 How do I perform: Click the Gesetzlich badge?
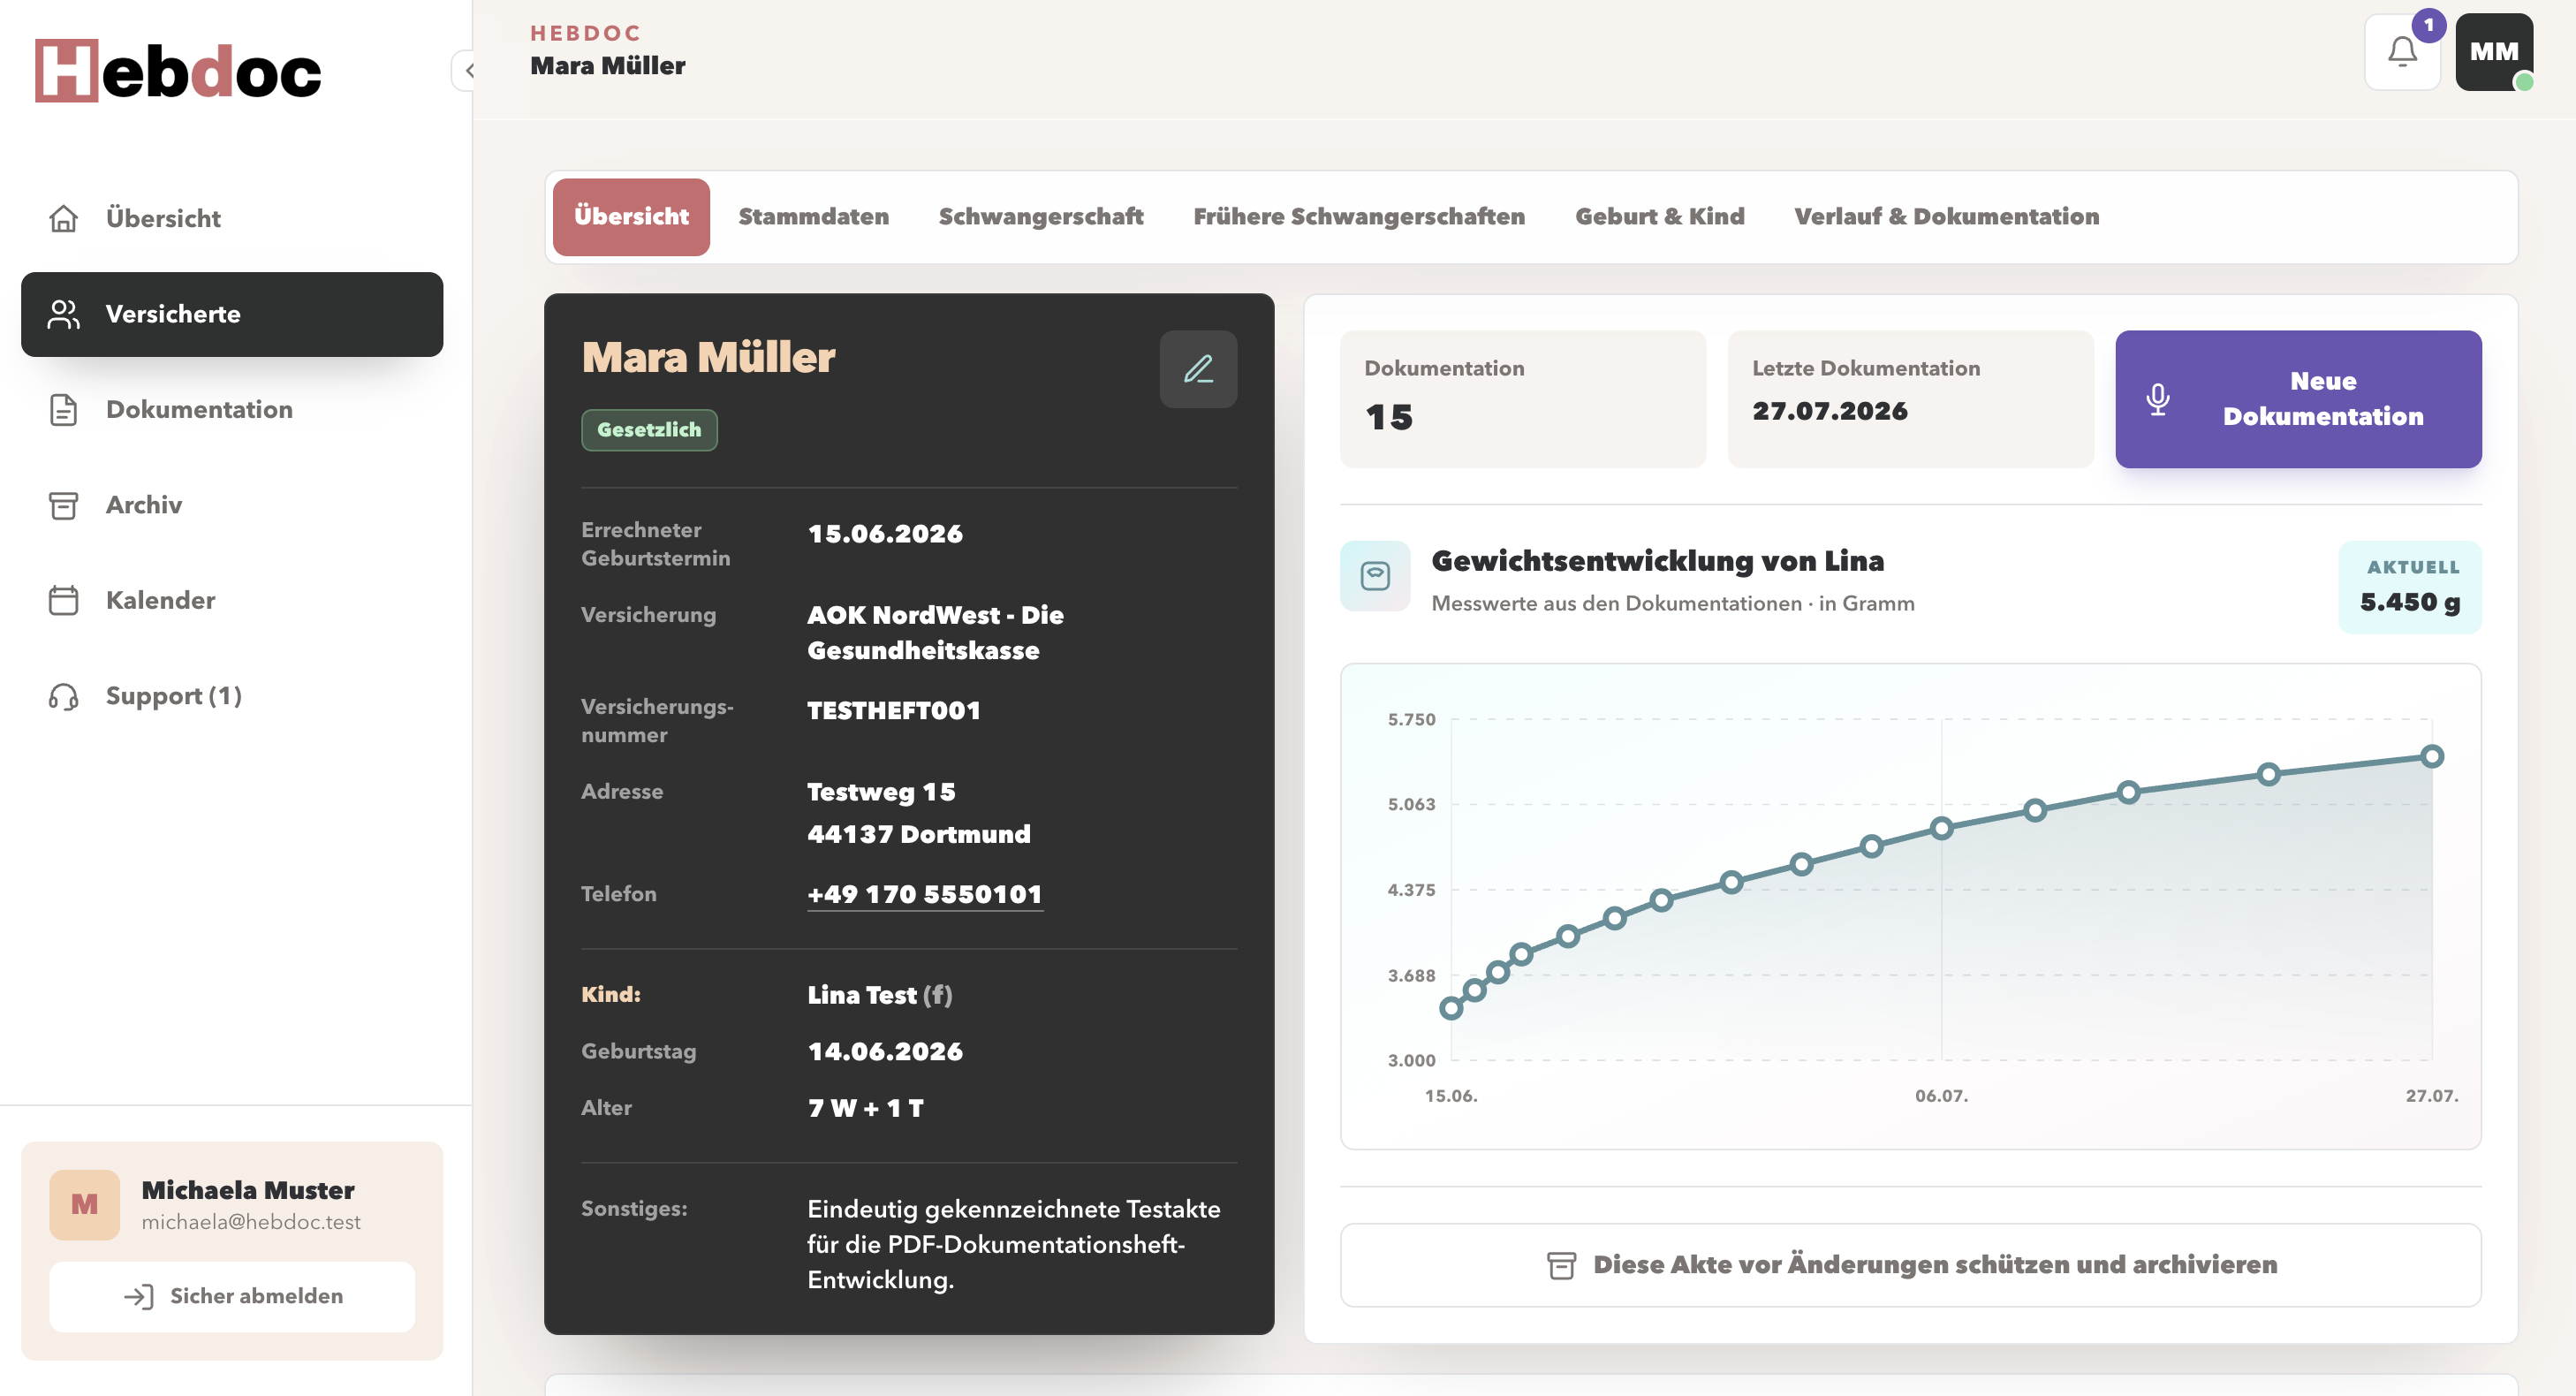pos(649,430)
